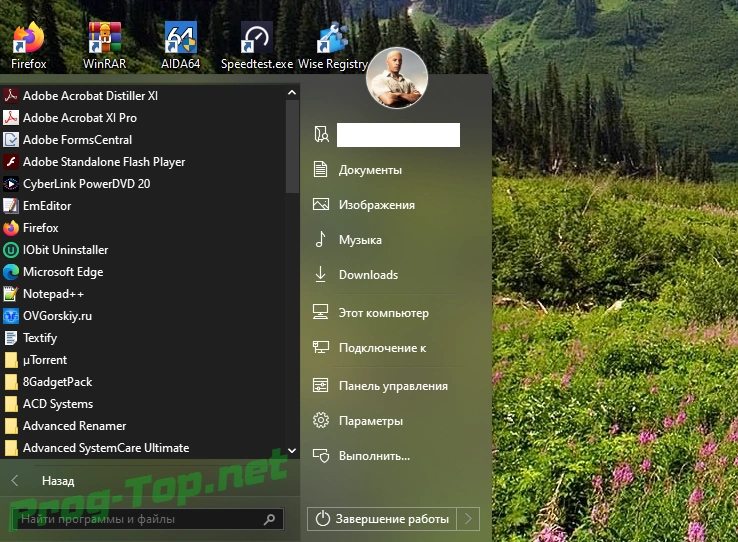Click the Textify program icon
Image resolution: width=738 pixels, height=542 pixels.
coord(11,338)
